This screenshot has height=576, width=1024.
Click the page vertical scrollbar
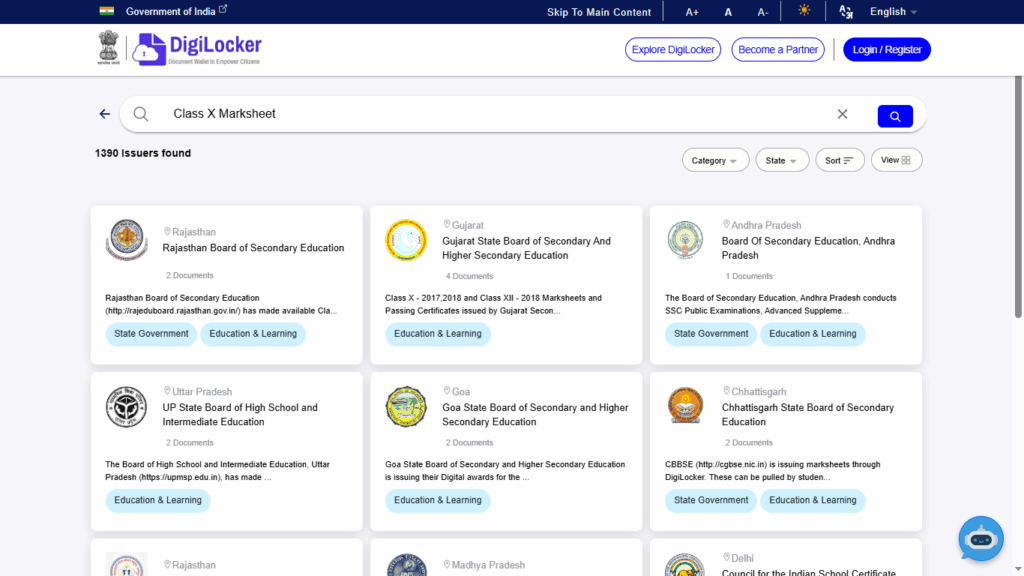click(x=1018, y=196)
